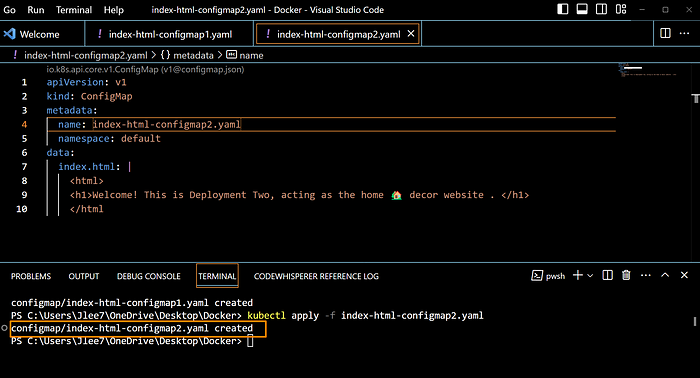Kill terminal with trash icon
This screenshot has width=700, height=378.
click(x=626, y=275)
